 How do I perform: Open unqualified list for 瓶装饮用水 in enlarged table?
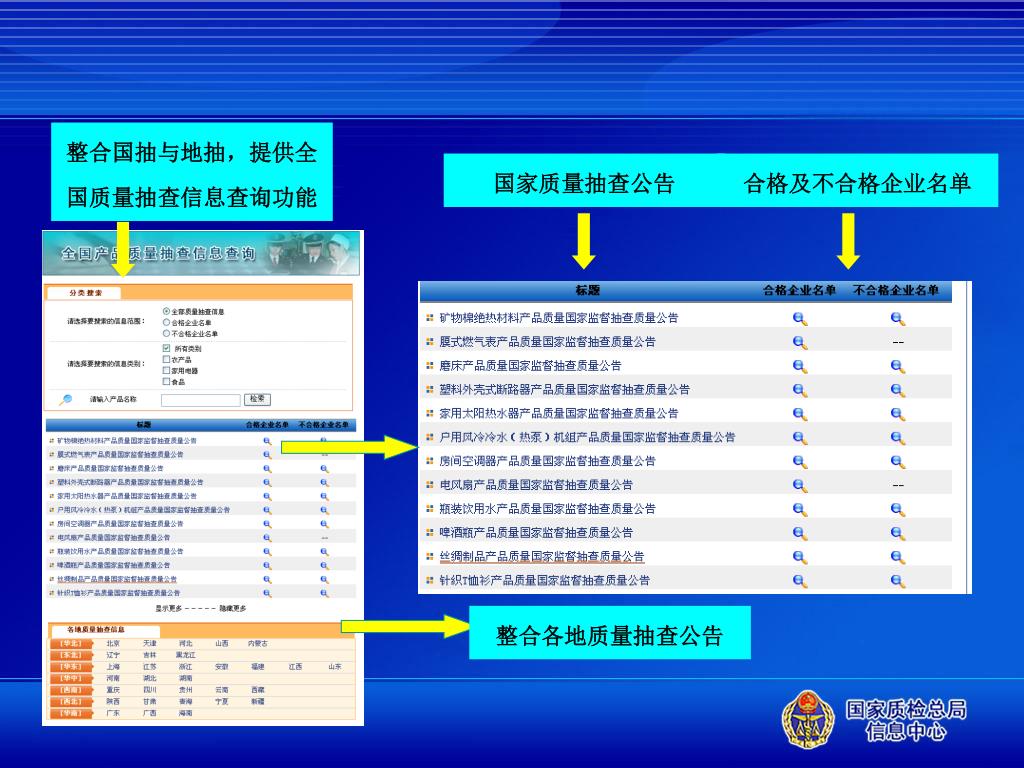pyautogui.click(x=898, y=509)
